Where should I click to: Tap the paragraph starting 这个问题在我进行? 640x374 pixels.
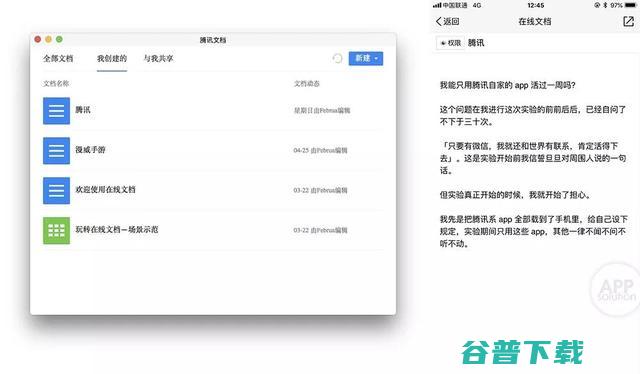[533, 116]
